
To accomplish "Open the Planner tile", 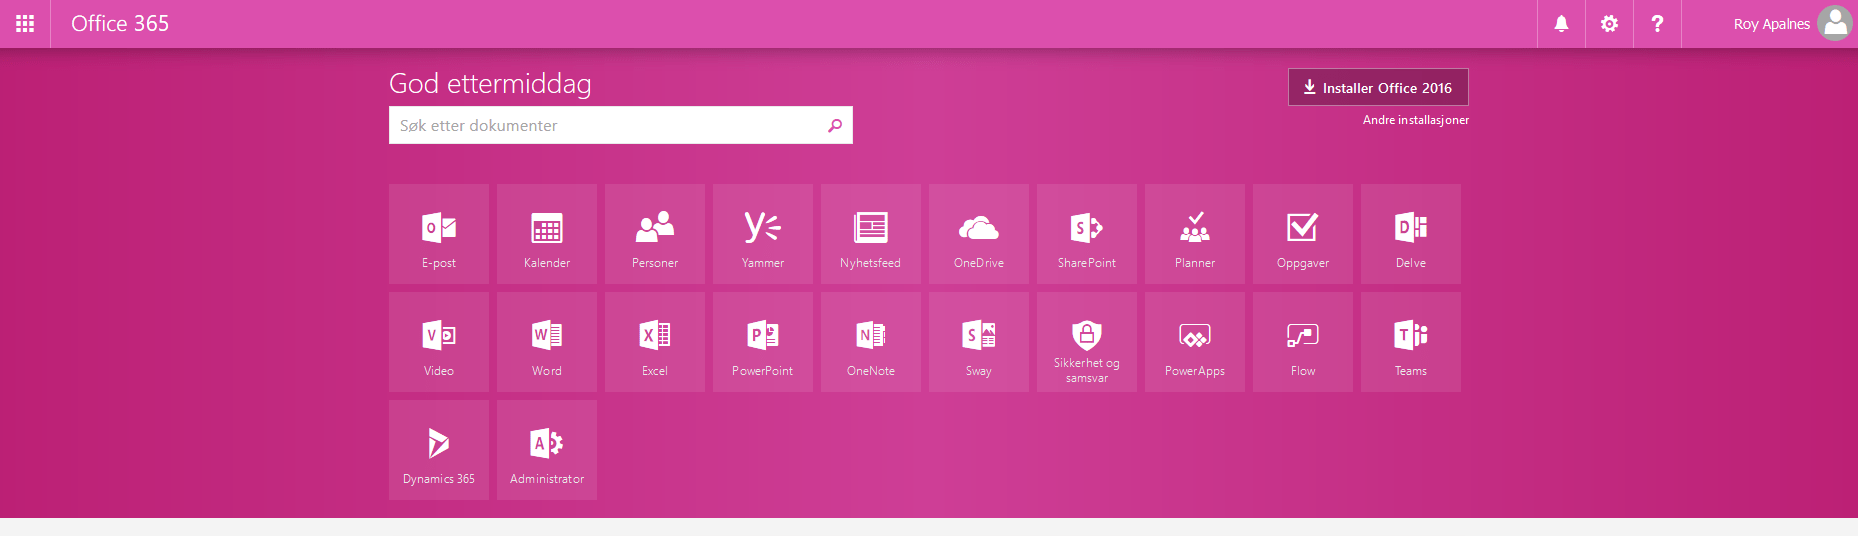I will [x=1195, y=234].
